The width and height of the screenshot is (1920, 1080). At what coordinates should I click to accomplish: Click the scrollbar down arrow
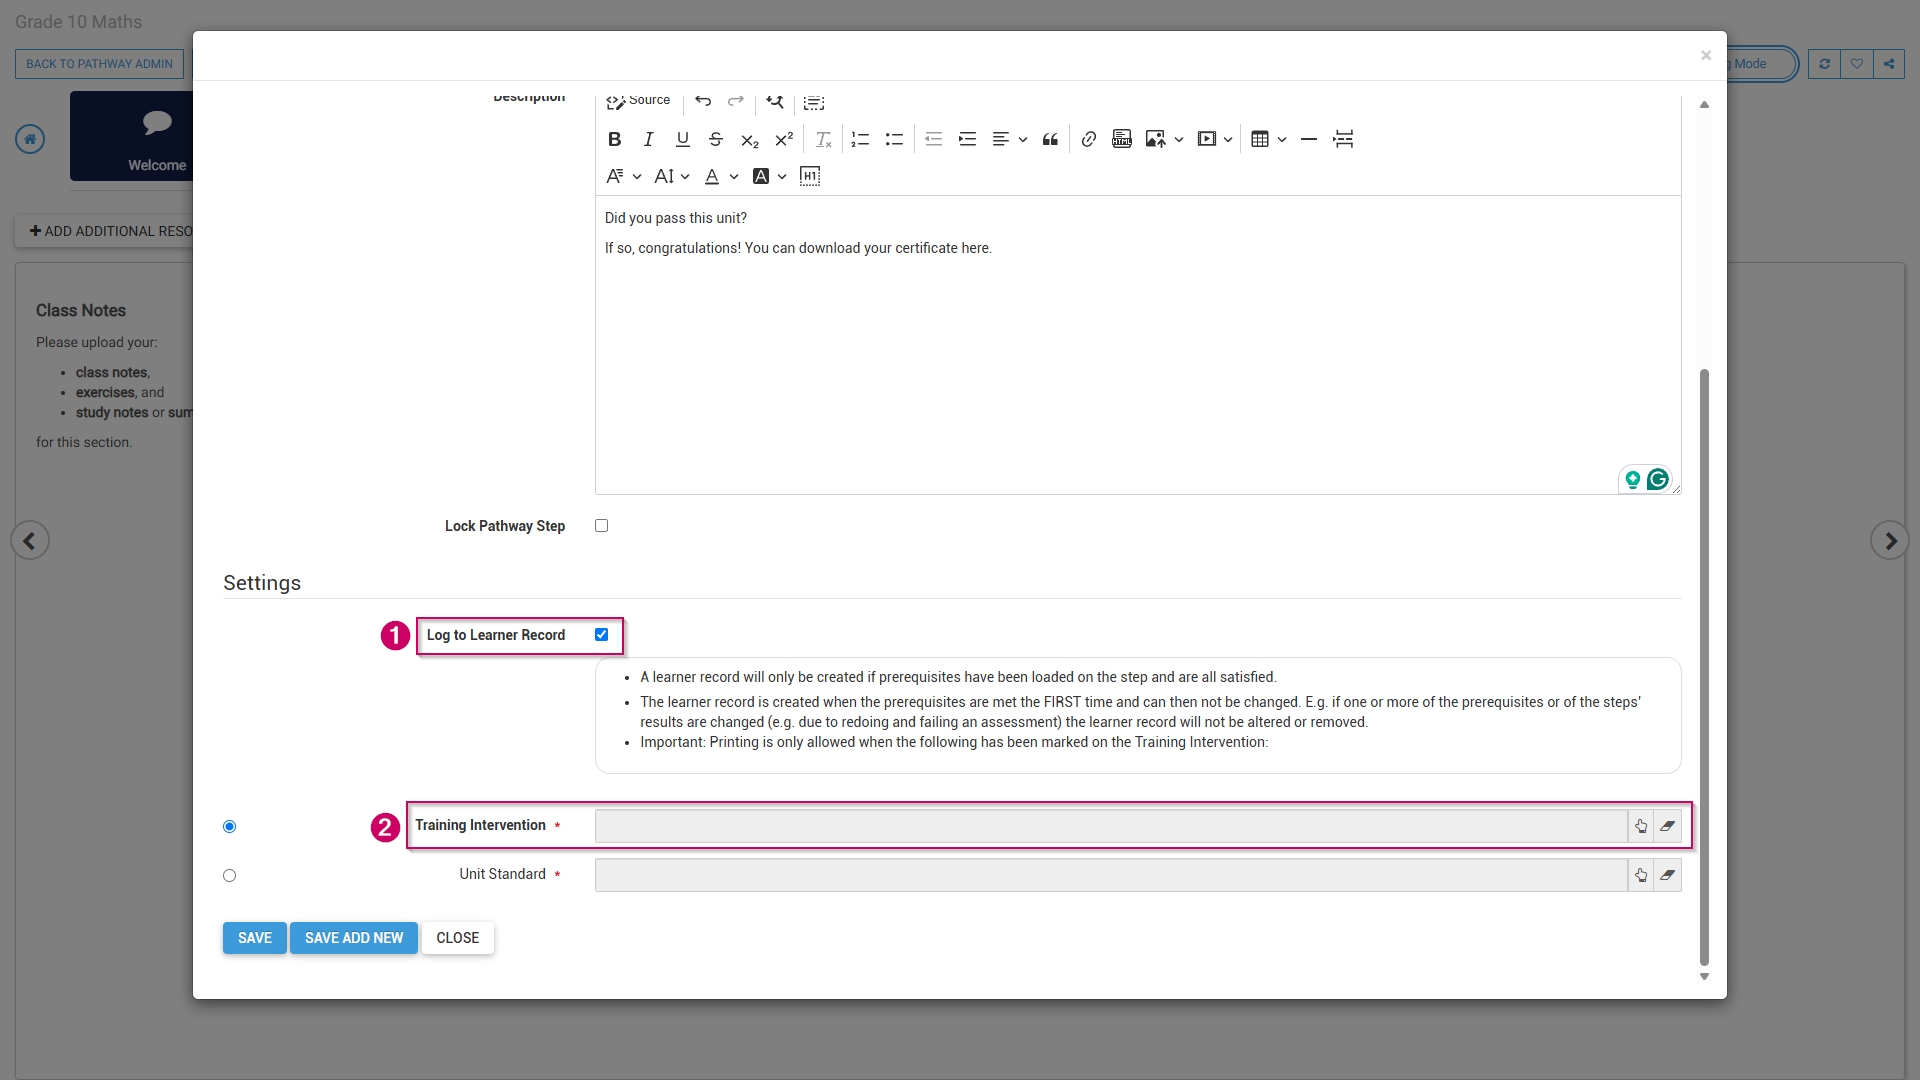[x=1704, y=977]
